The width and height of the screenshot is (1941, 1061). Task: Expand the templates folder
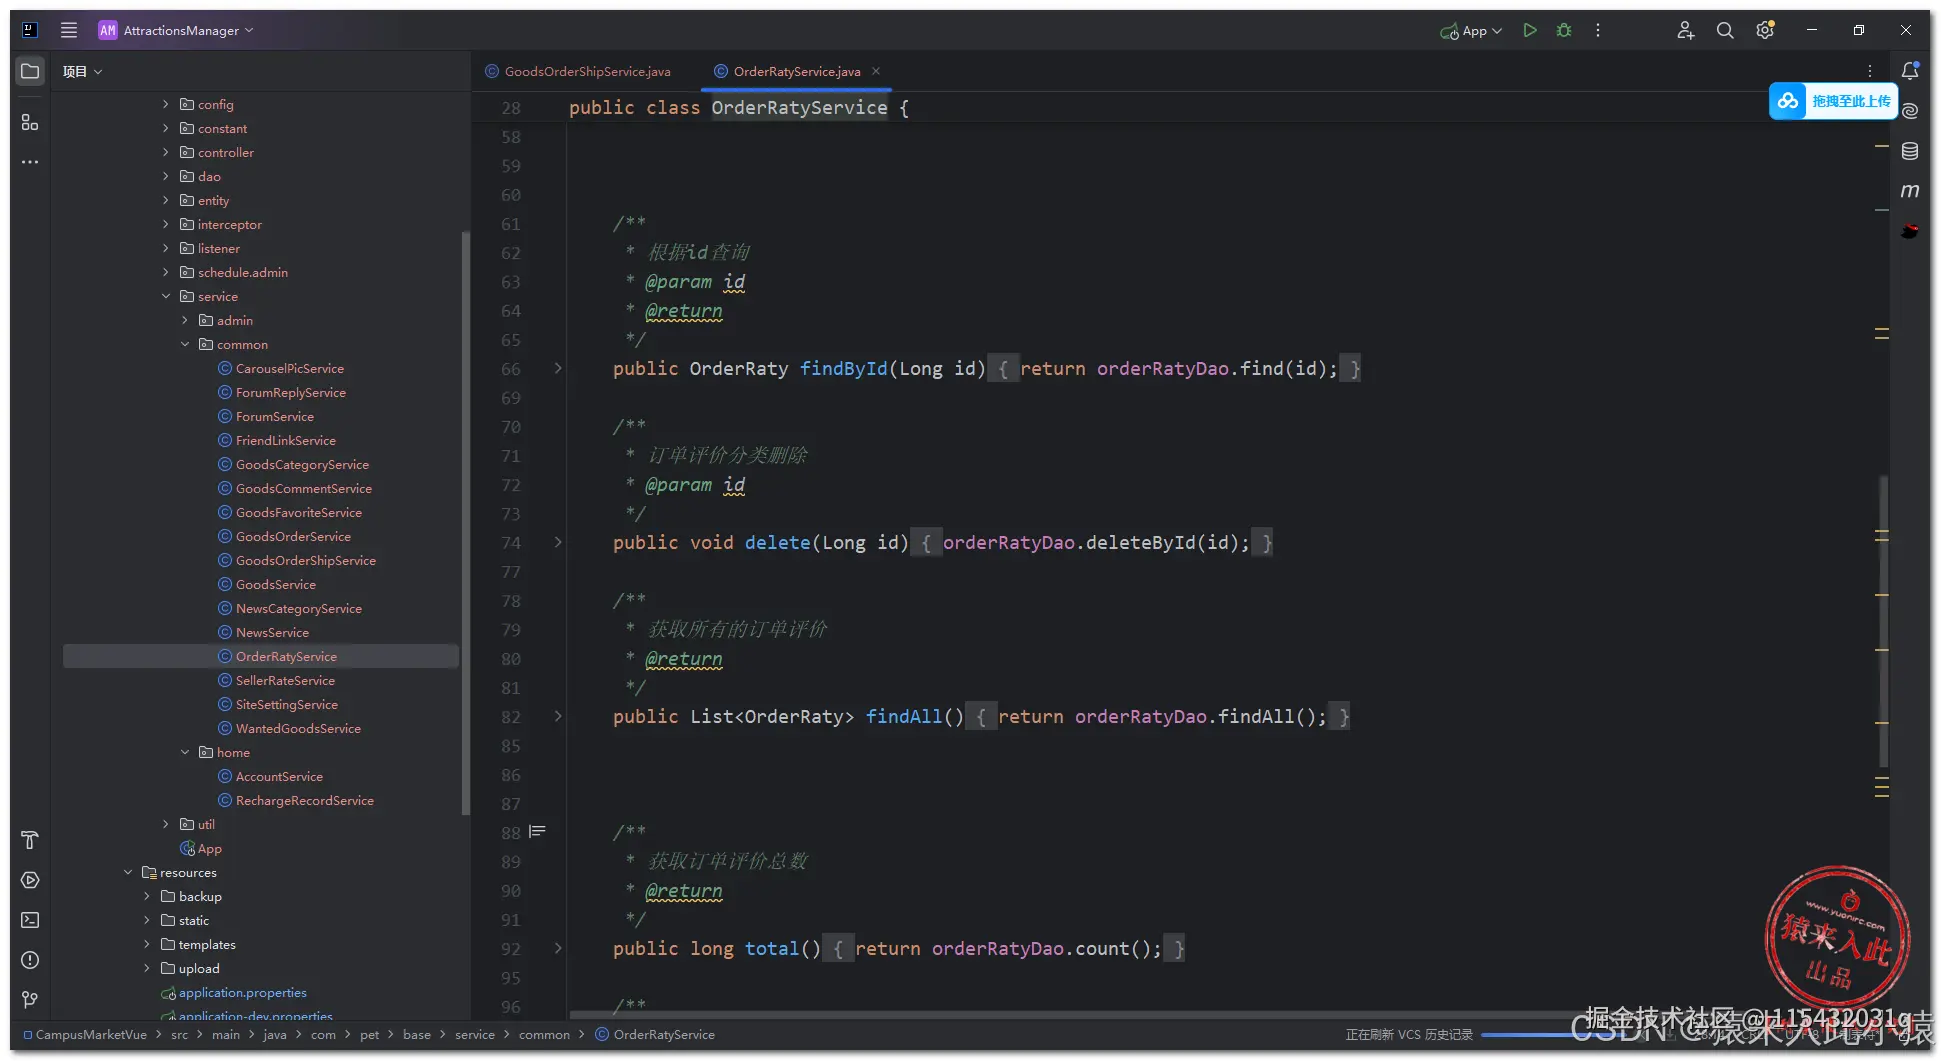(147, 944)
